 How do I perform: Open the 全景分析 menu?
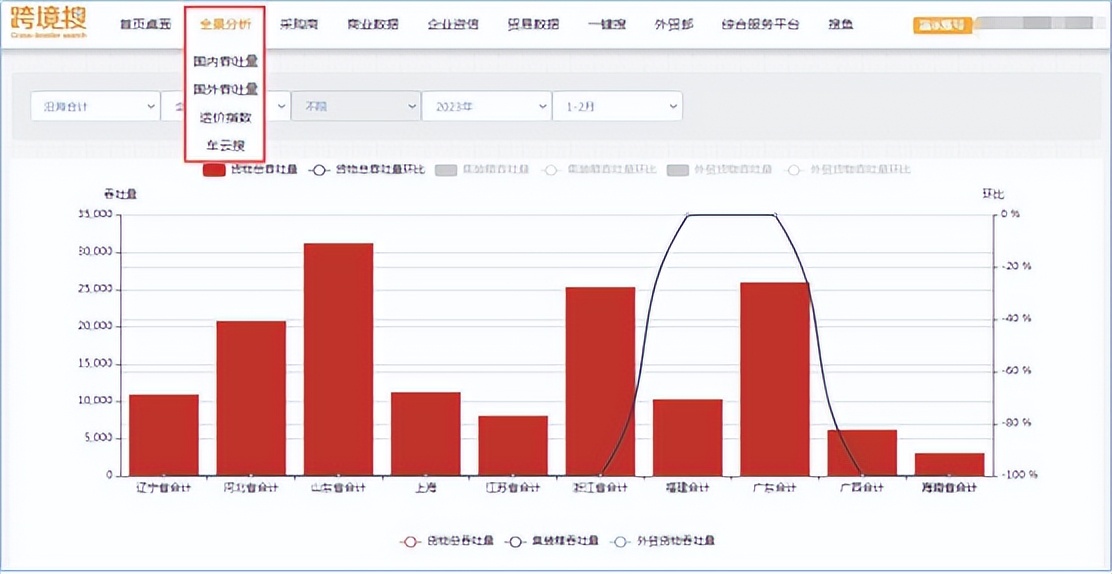(x=225, y=25)
